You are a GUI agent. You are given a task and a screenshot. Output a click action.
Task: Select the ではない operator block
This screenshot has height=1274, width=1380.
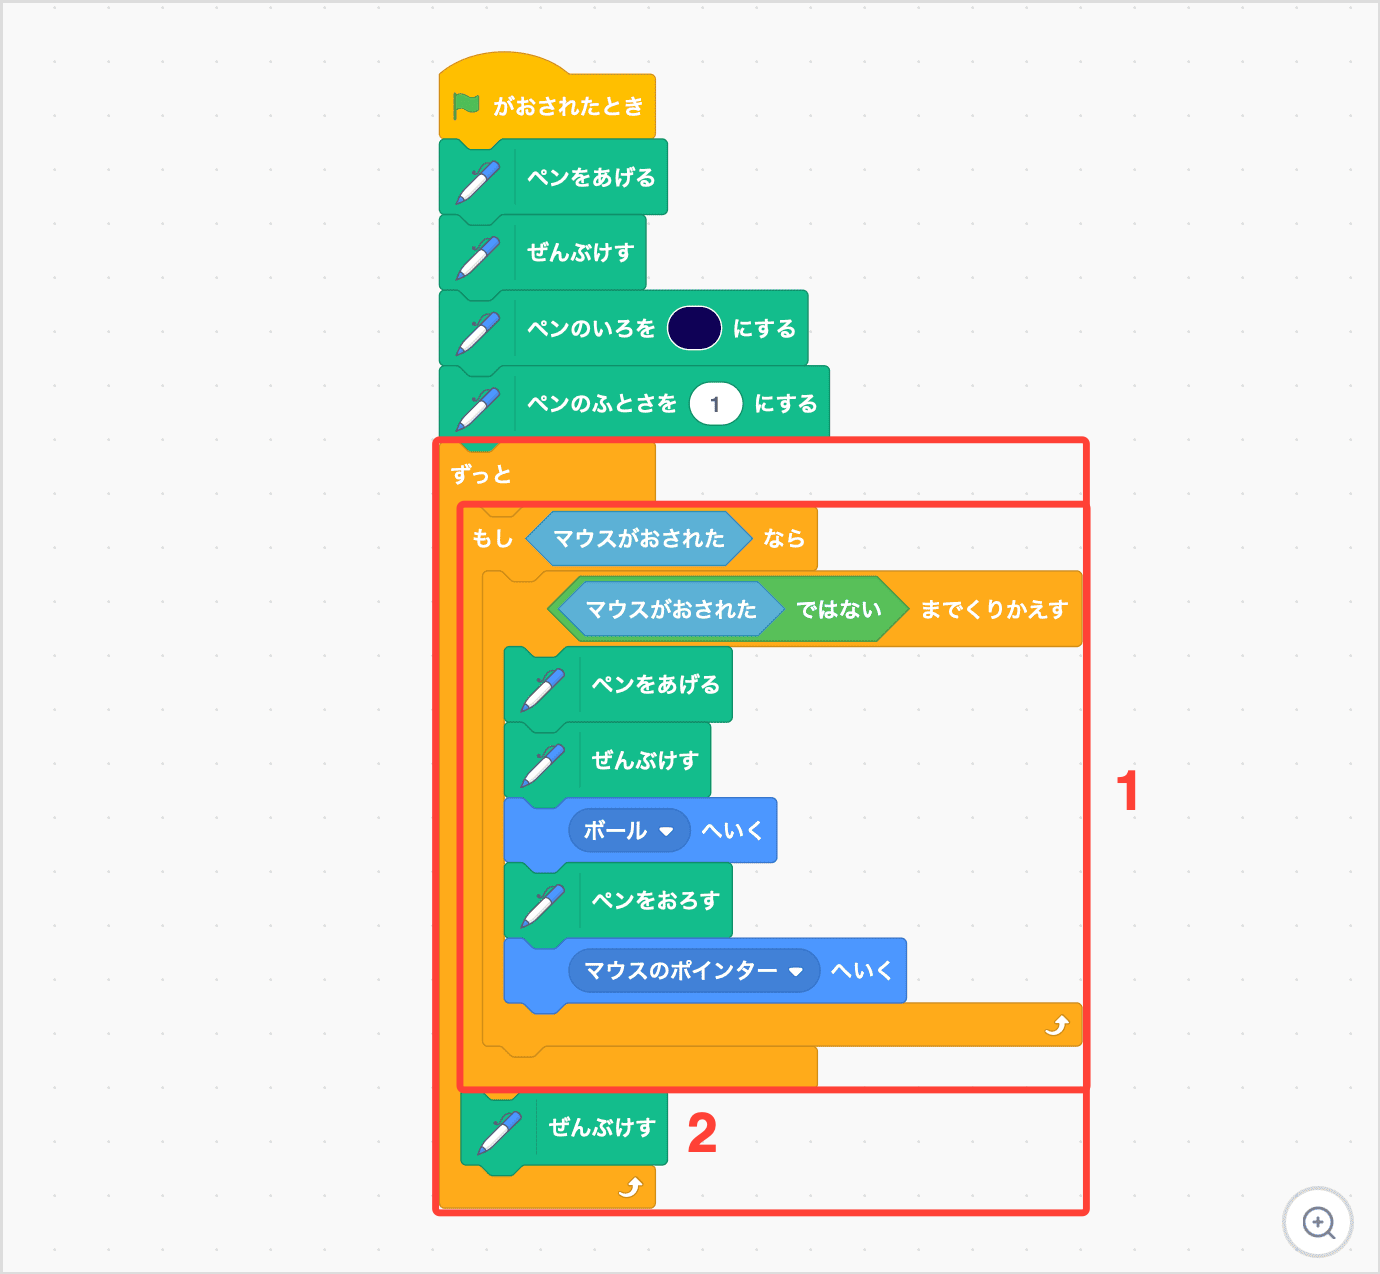click(838, 609)
